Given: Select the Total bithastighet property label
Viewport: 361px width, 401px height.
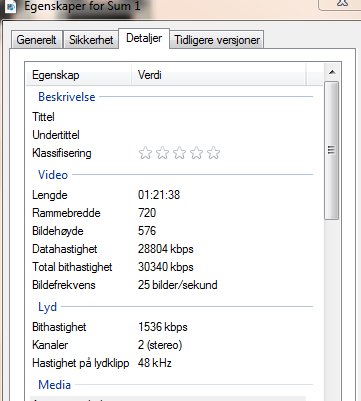Looking at the screenshot, I should pyautogui.click(x=72, y=267).
